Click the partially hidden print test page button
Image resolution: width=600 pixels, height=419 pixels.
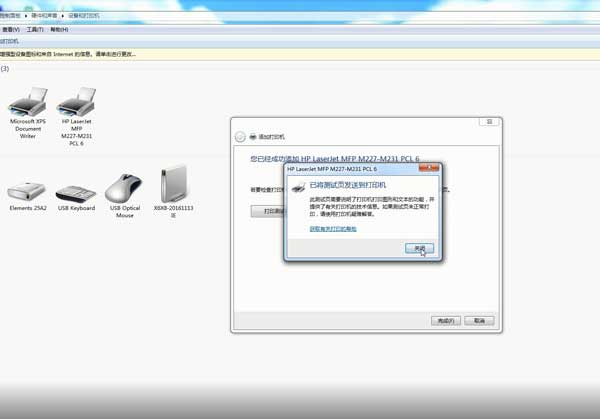coord(267,211)
